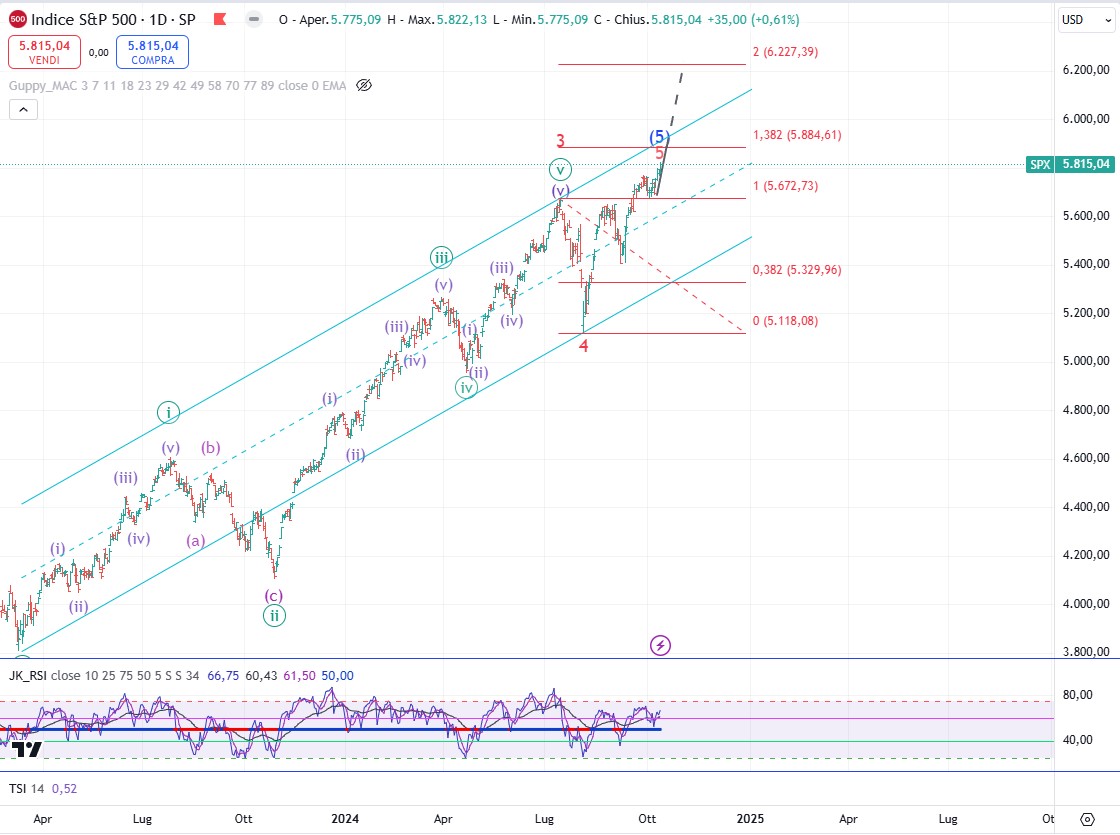This screenshot has height=835, width=1120.
Task: Select the green circled ii wave label
Action: click(274, 616)
